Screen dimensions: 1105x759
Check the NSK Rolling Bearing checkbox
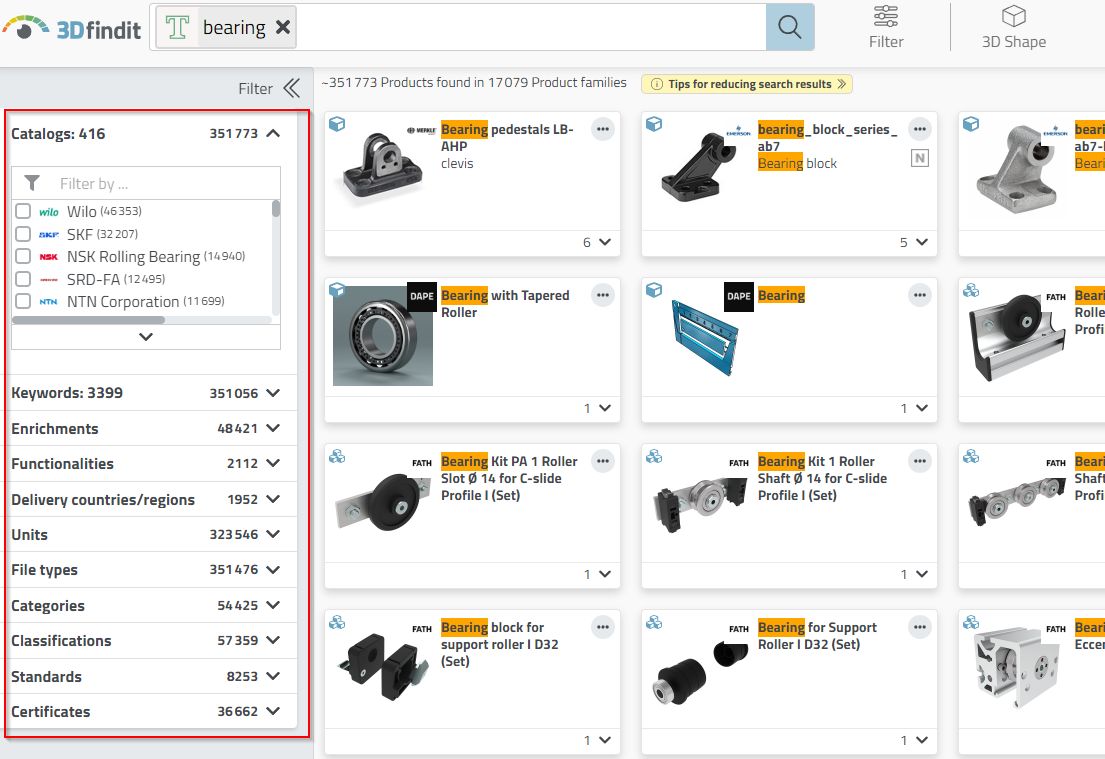(x=23, y=256)
